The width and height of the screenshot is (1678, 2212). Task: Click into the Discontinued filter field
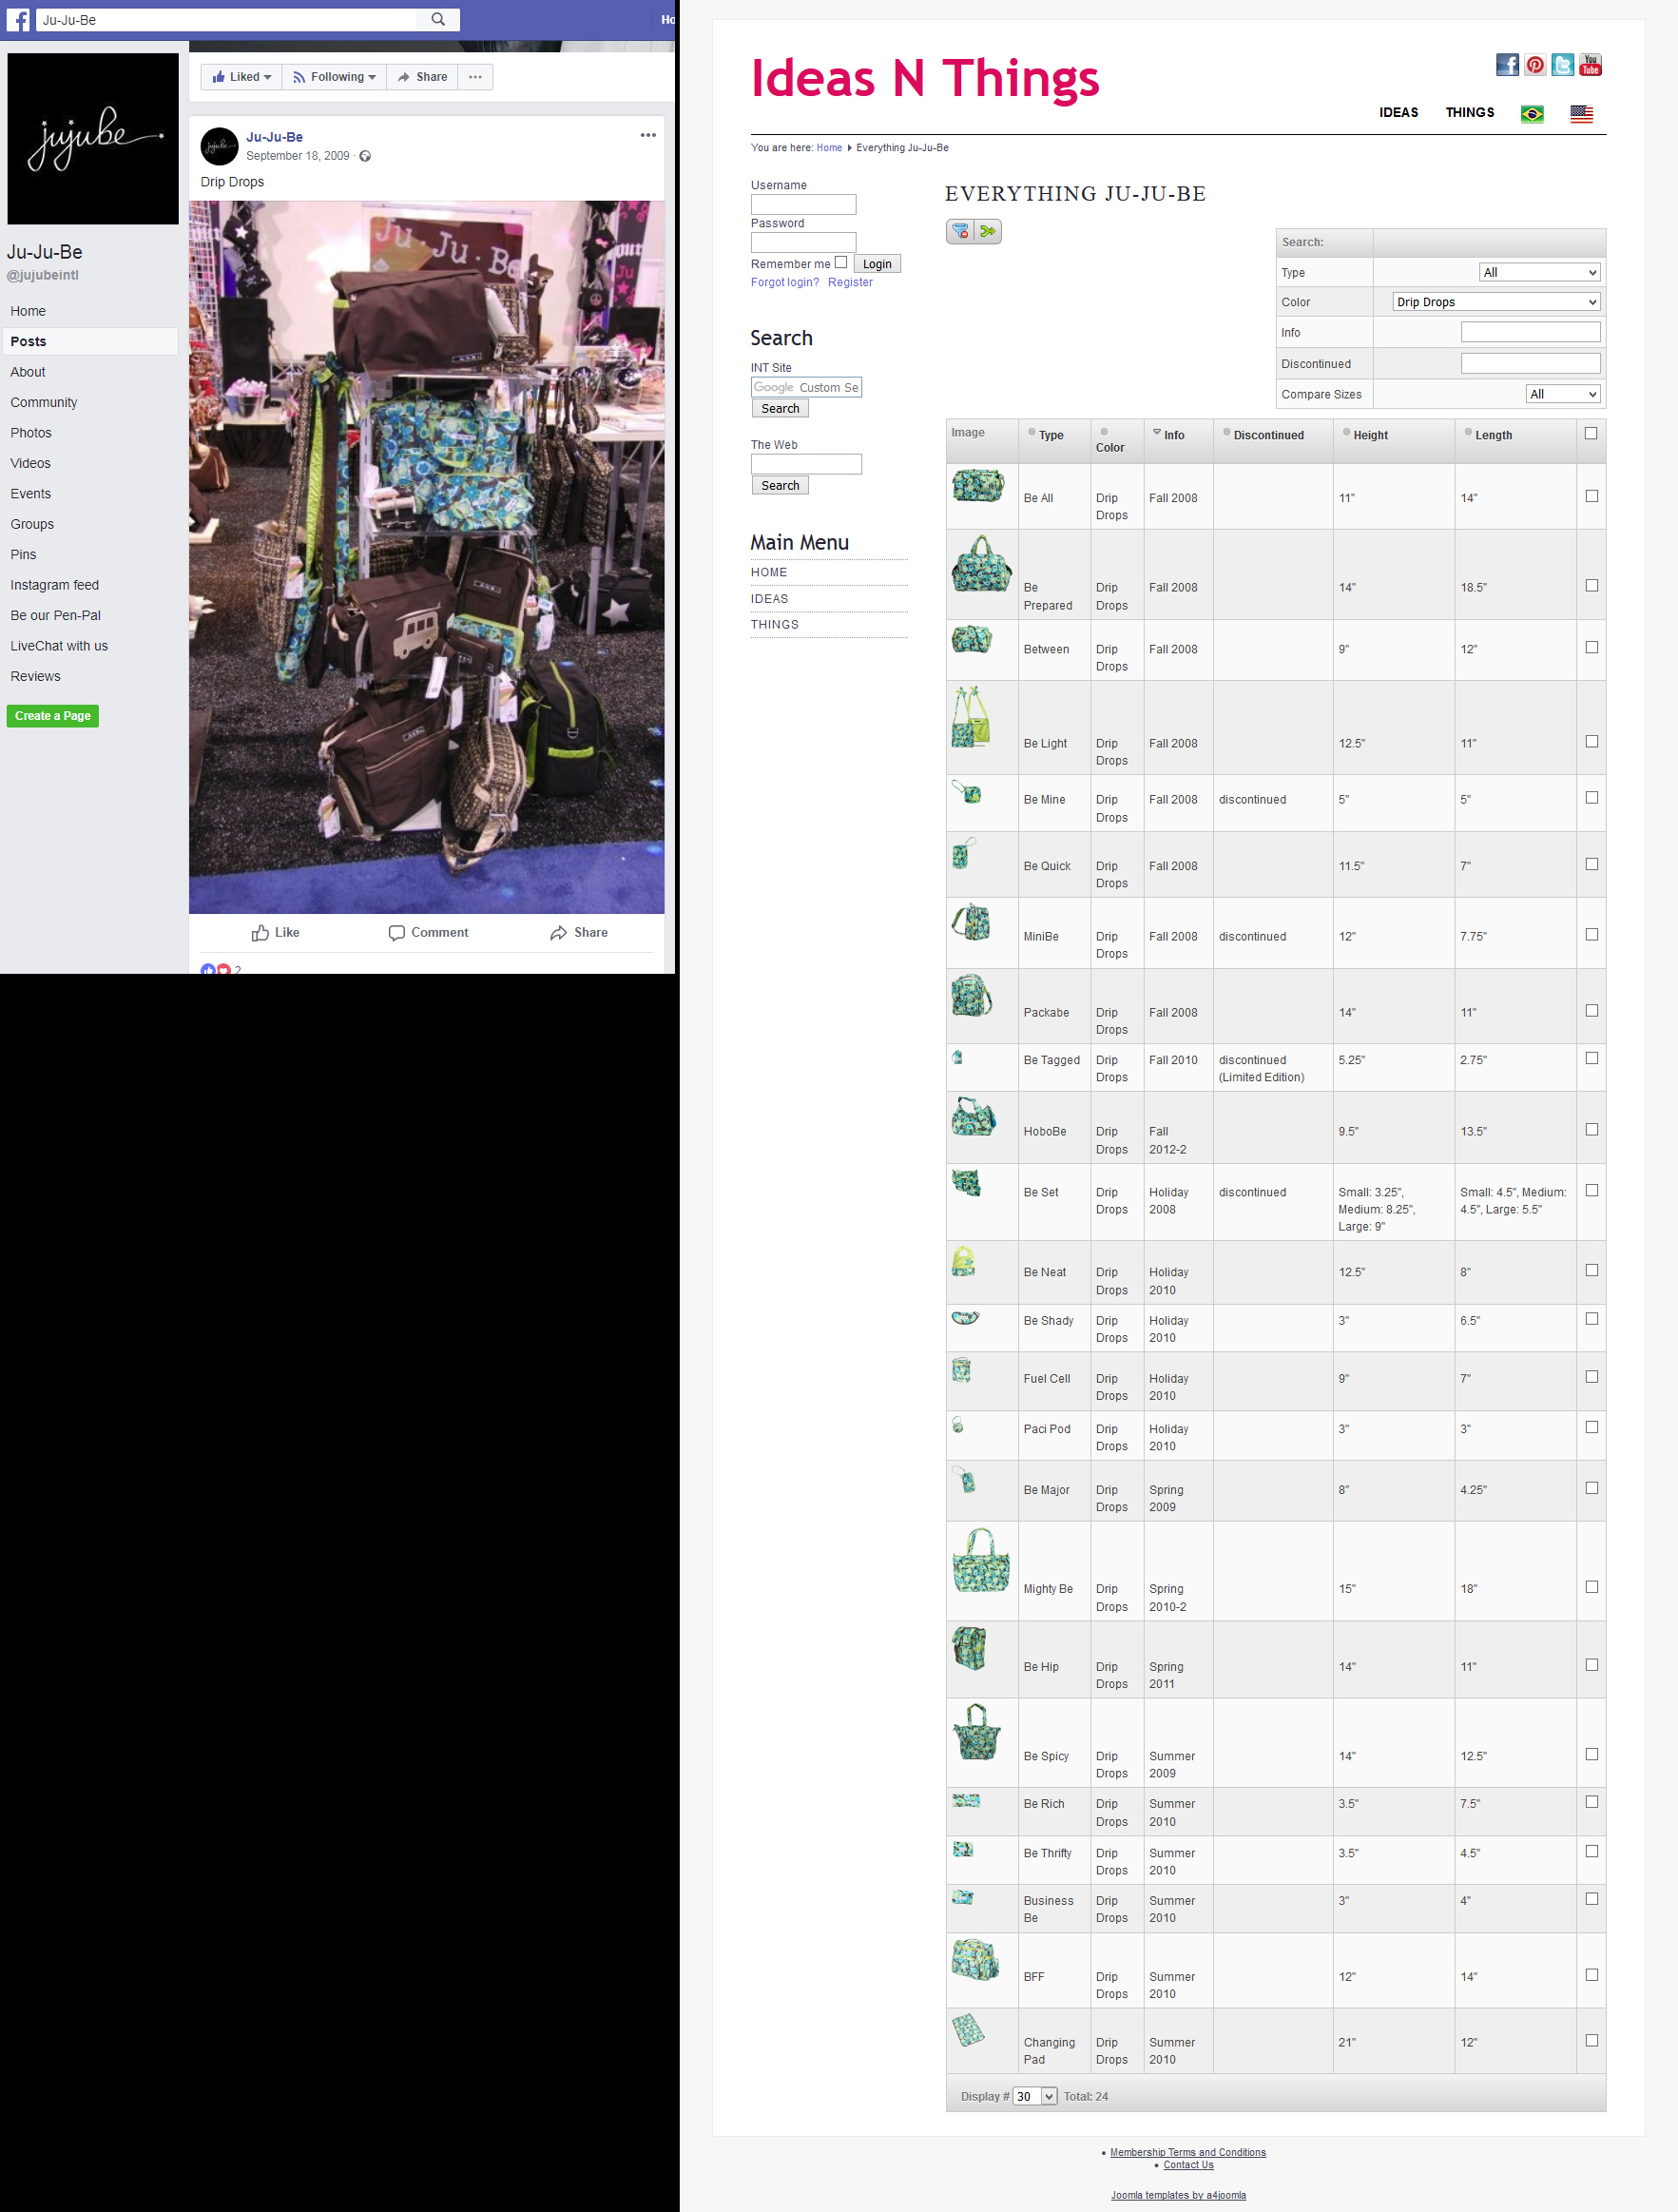[x=1530, y=363]
